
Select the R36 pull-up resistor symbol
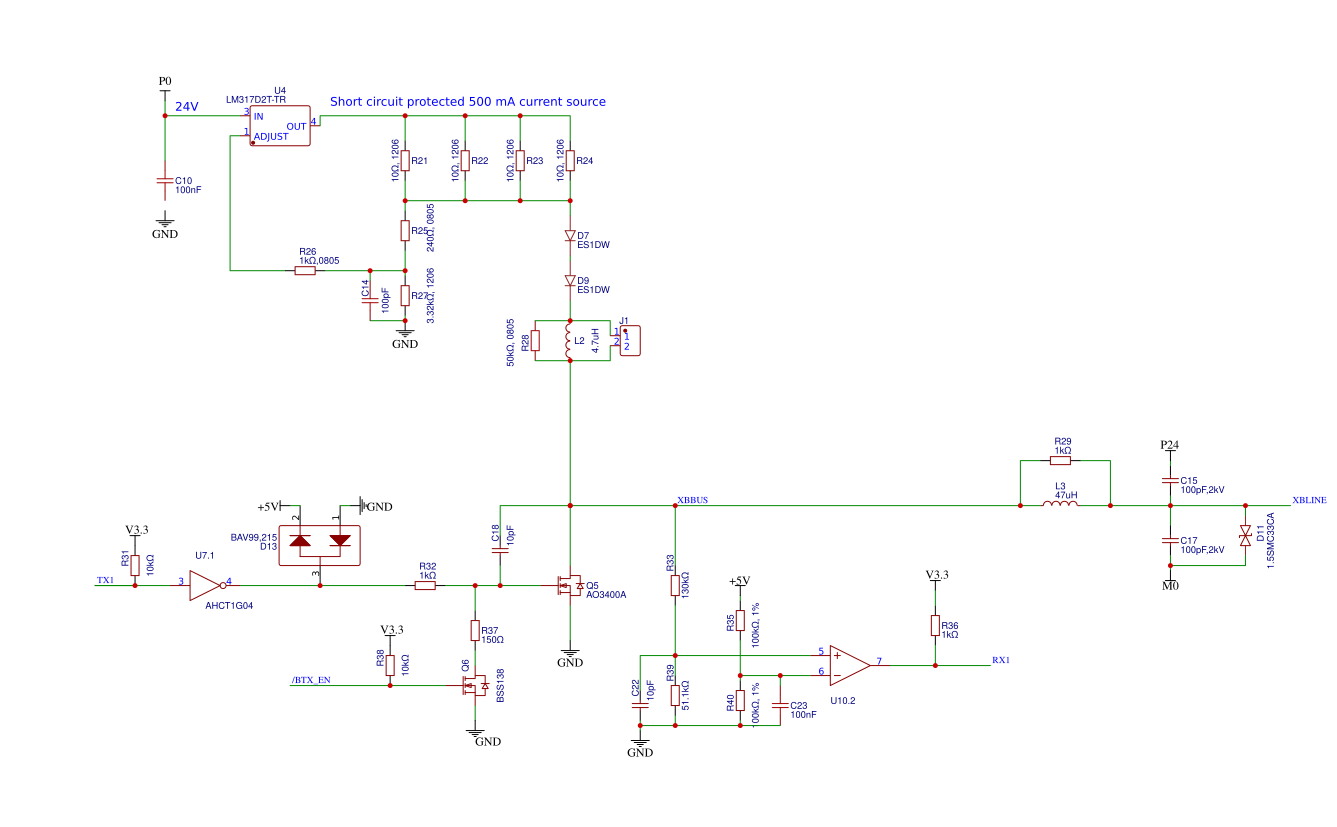(935, 626)
